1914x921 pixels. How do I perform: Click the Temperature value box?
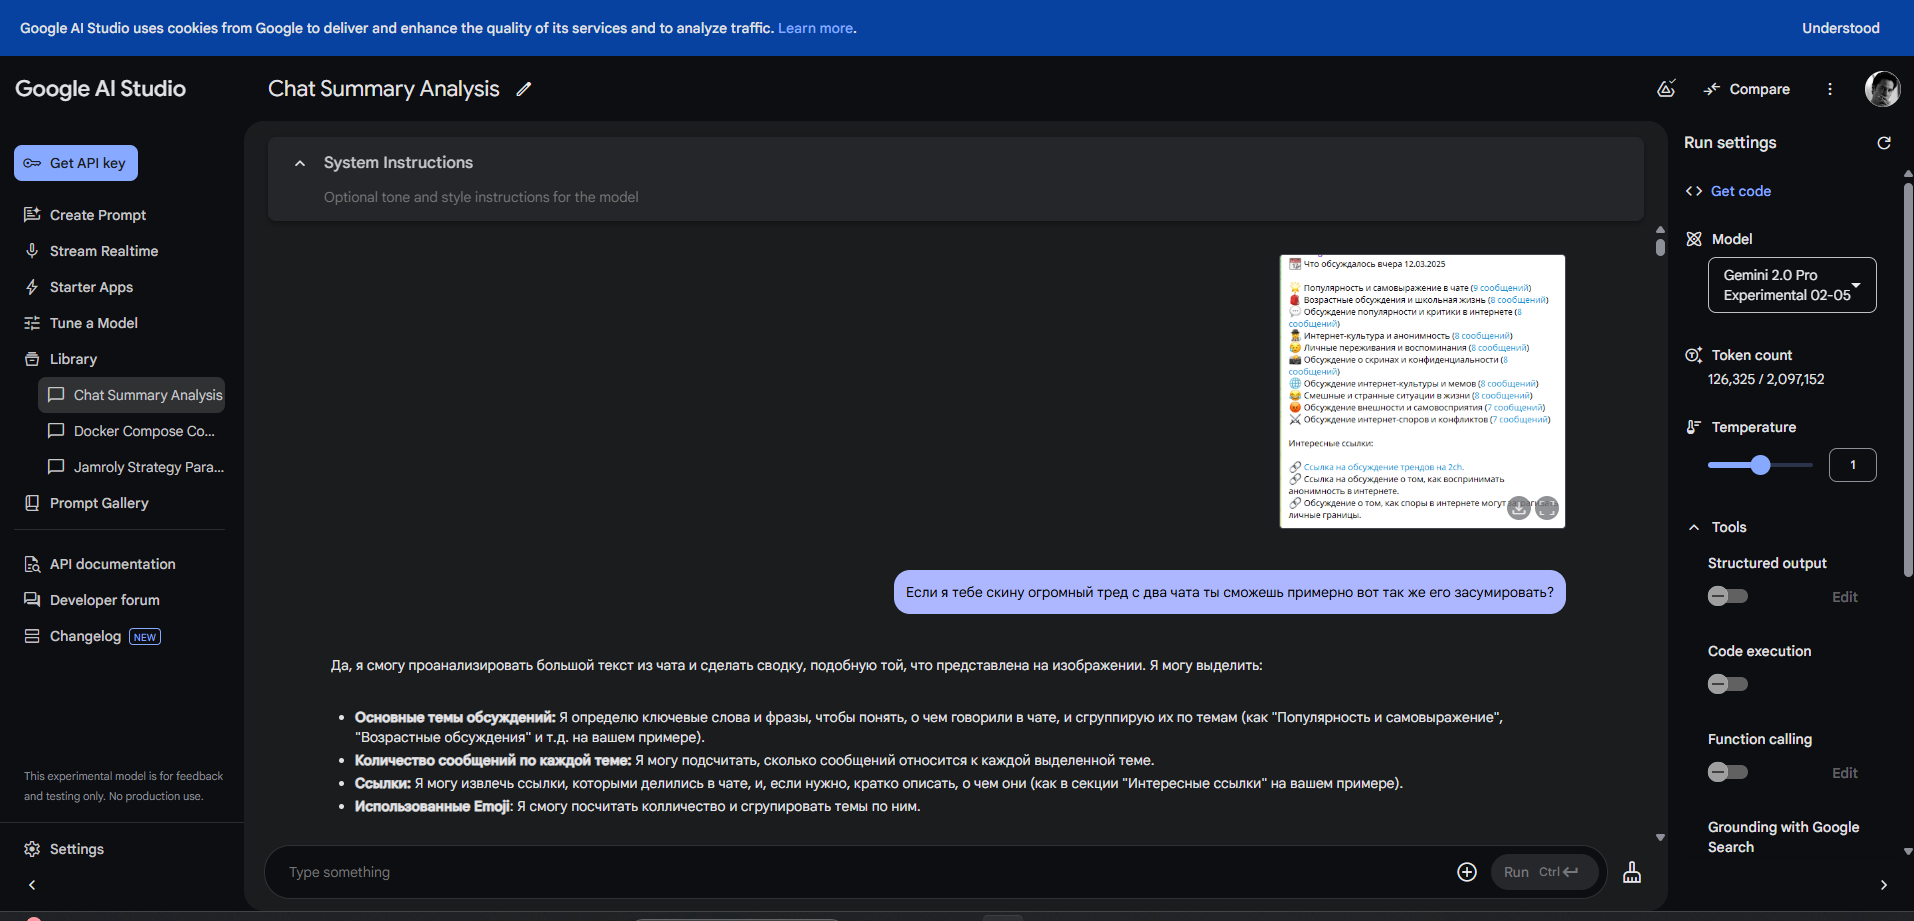(1852, 465)
